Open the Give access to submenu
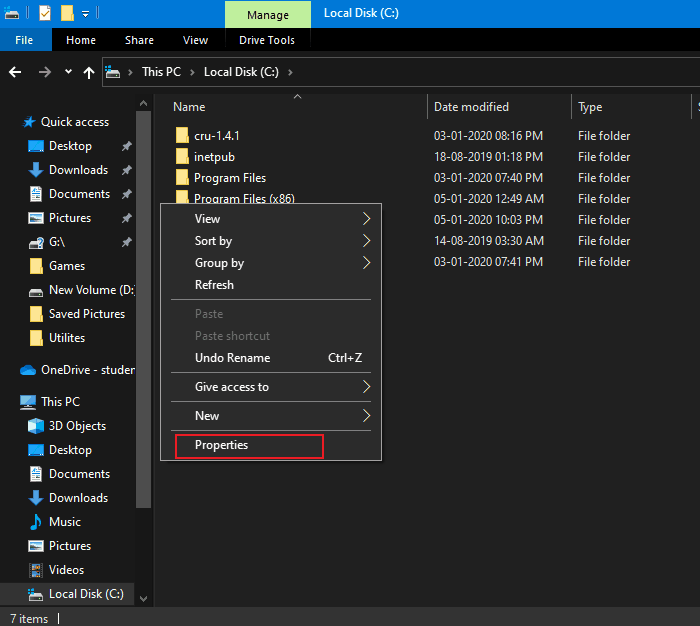The width and height of the screenshot is (700, 626). pyautogui.click(x=271, y=387)
